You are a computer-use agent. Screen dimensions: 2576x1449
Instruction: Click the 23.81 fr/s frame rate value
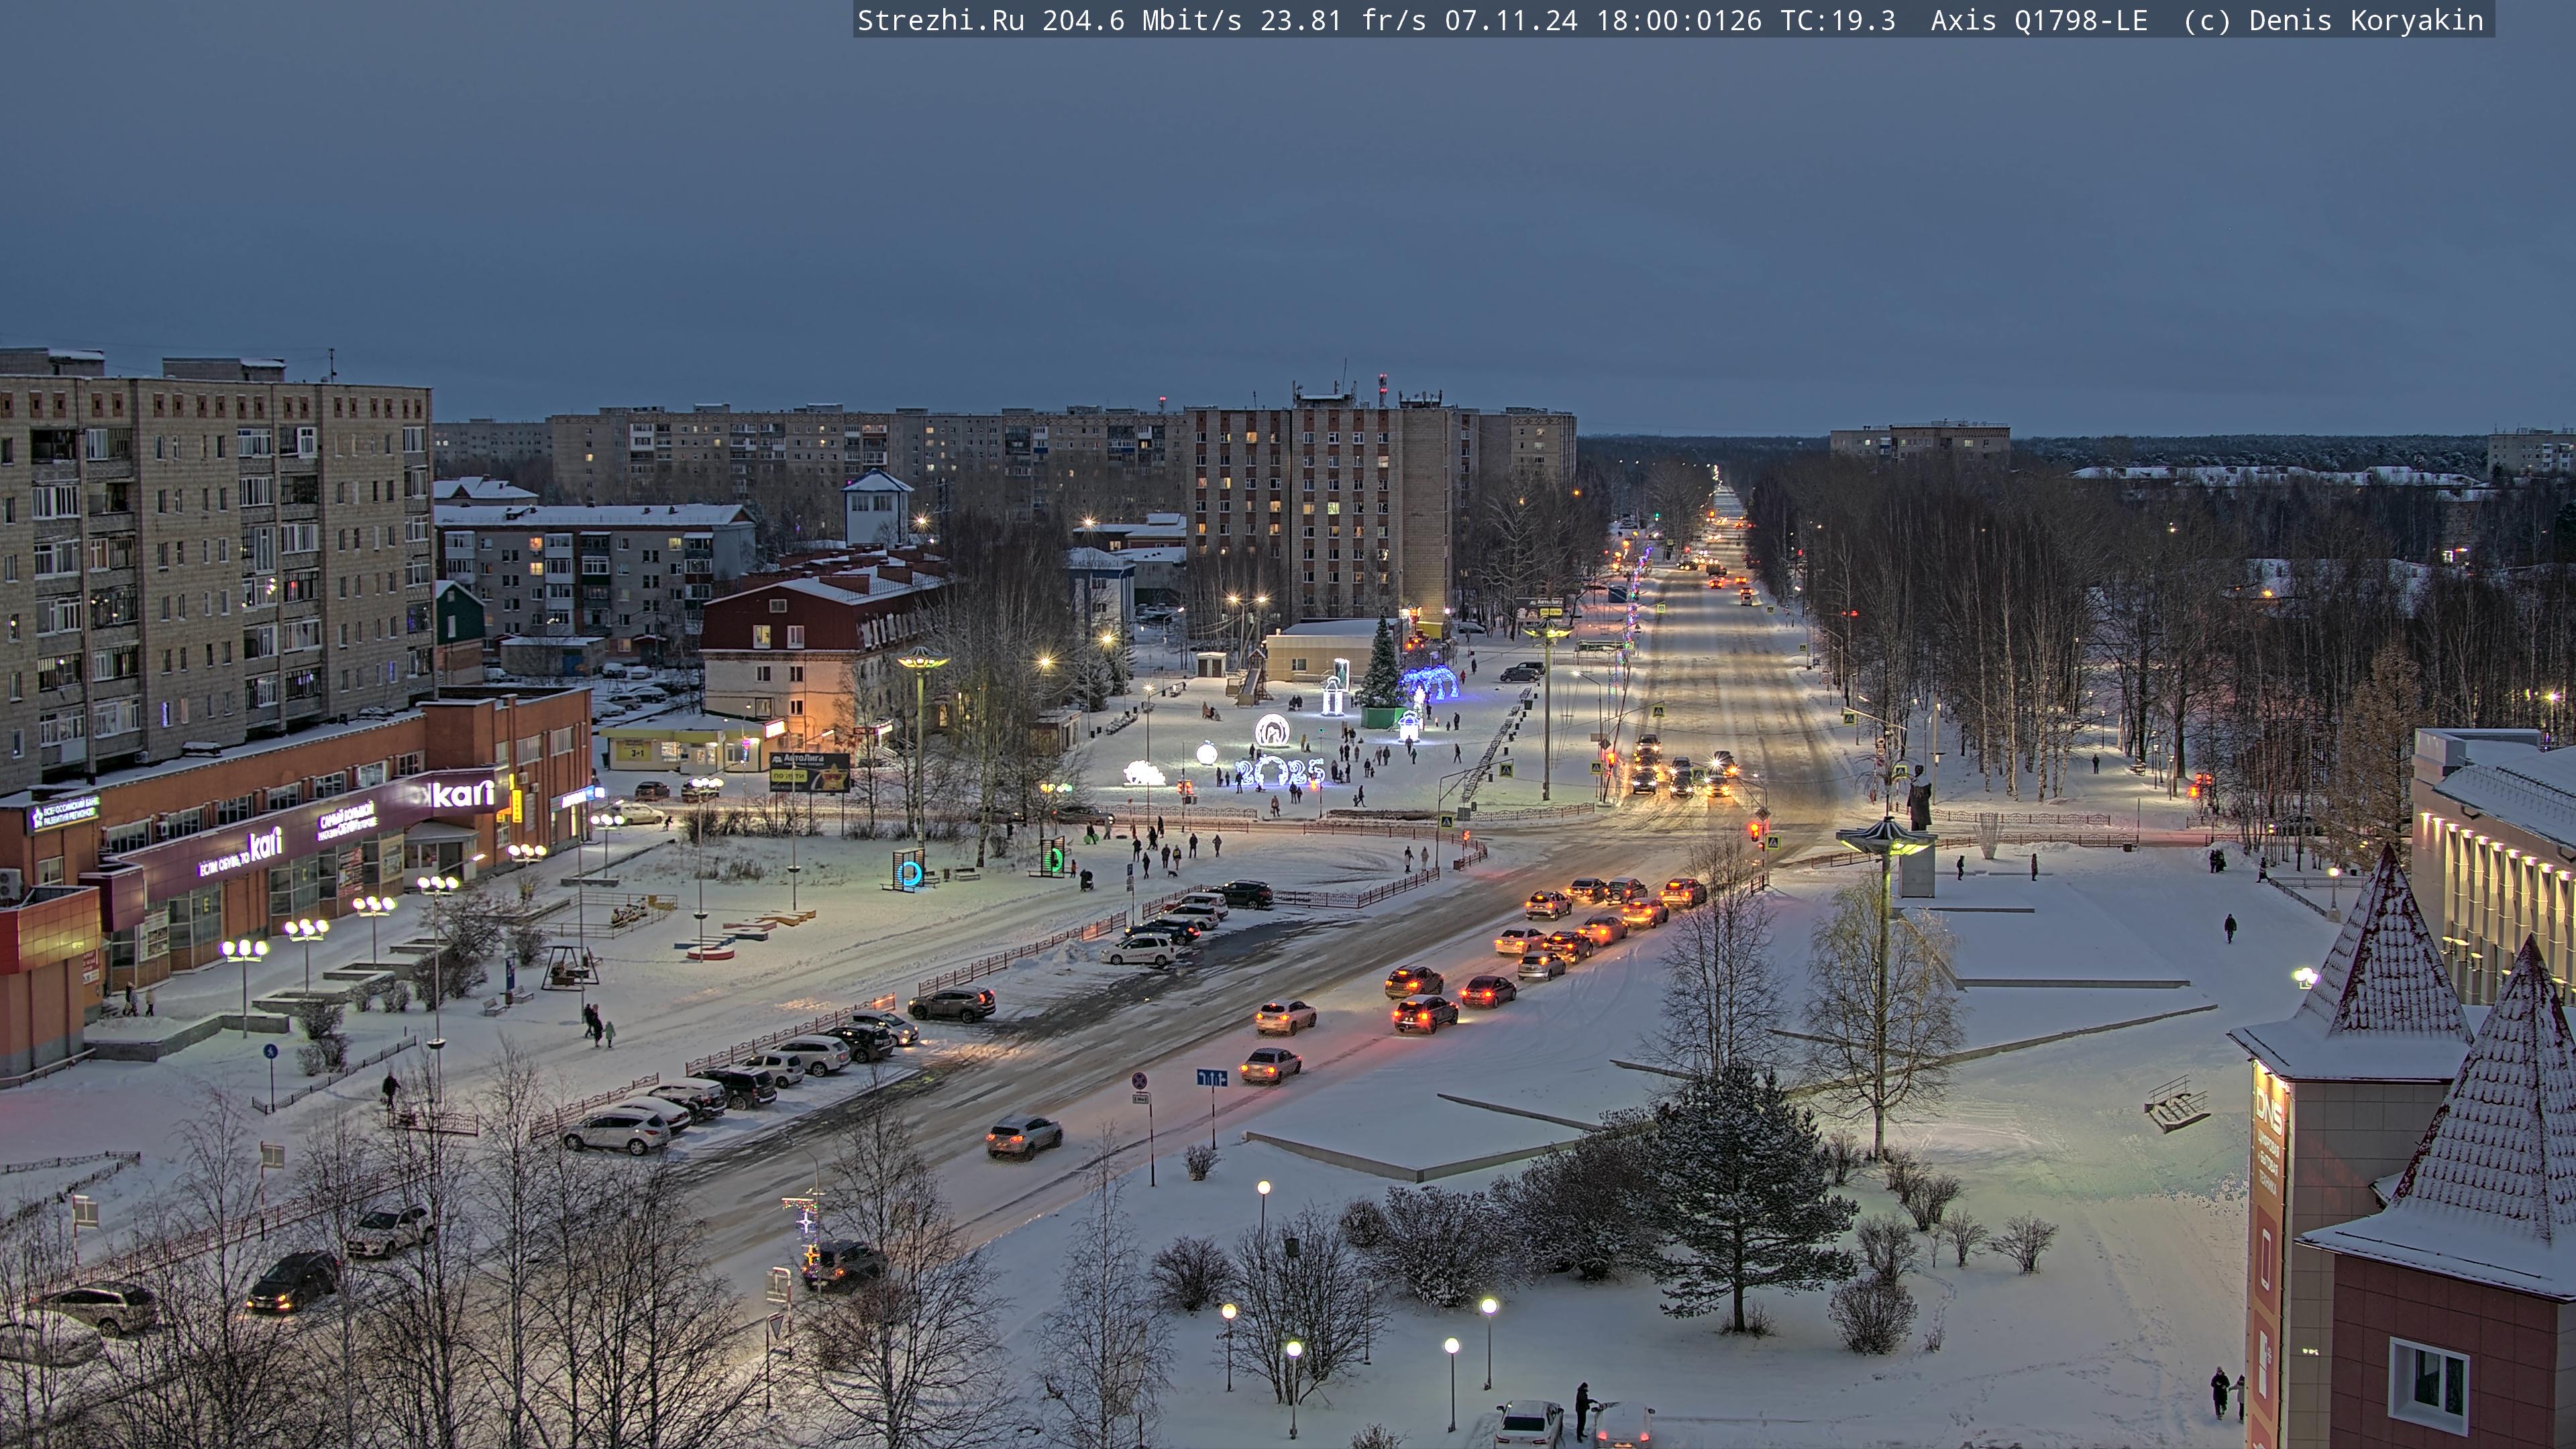(x=1342, y=20)
